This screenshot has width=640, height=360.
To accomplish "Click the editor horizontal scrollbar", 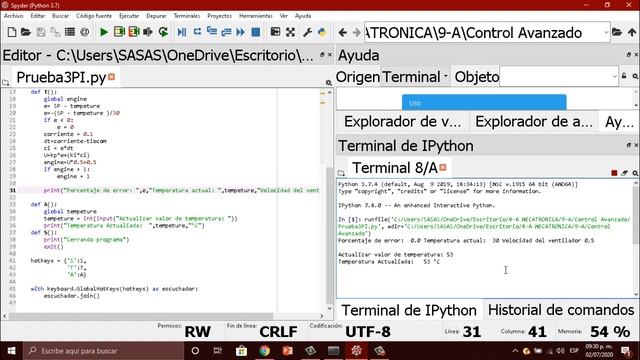I will pos(141,316).
